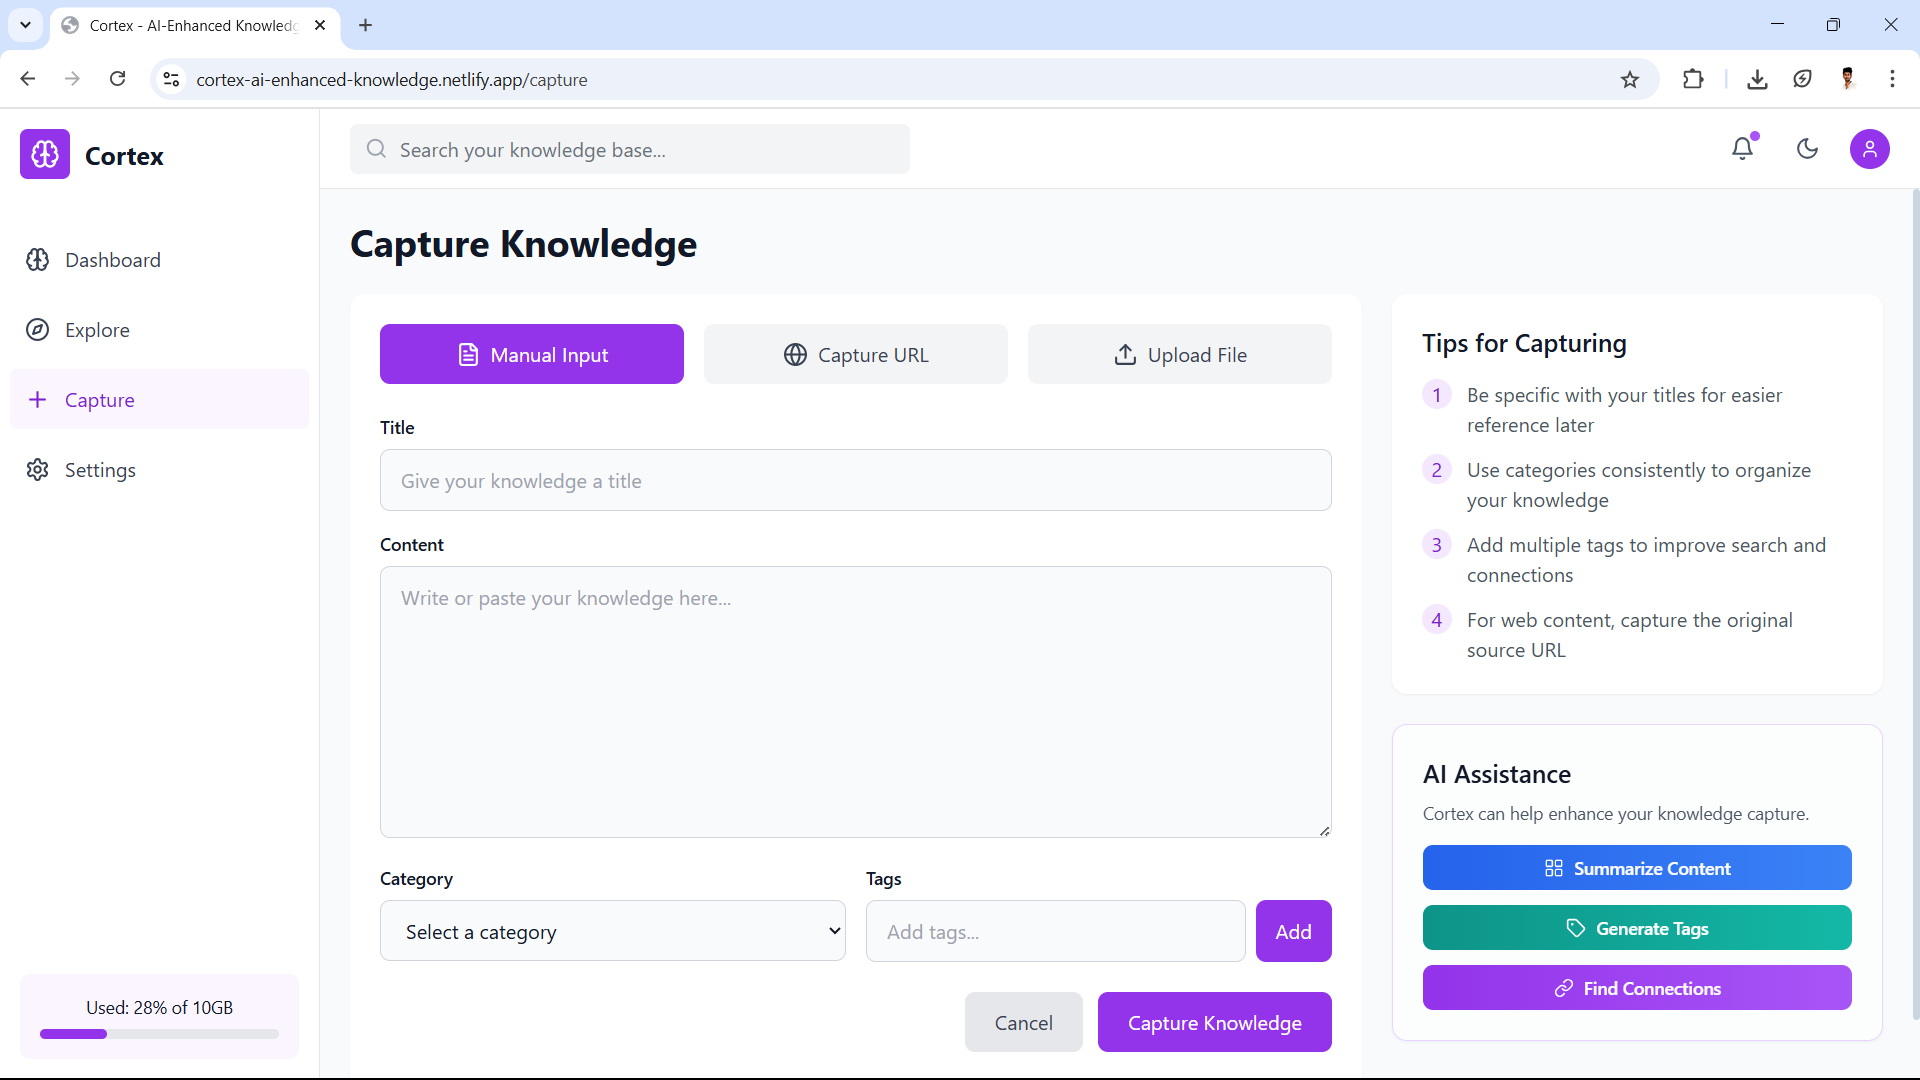Open the user profile avatar

click(x=1869, y=149)
